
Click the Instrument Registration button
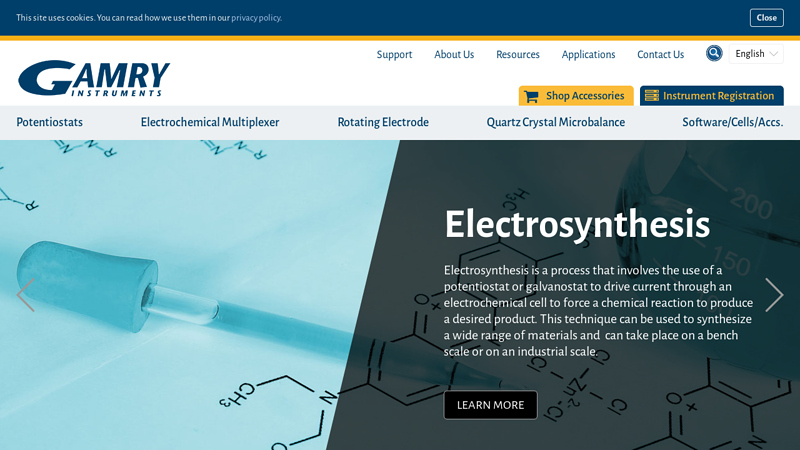pyautogui.click(x=712, y=96)
